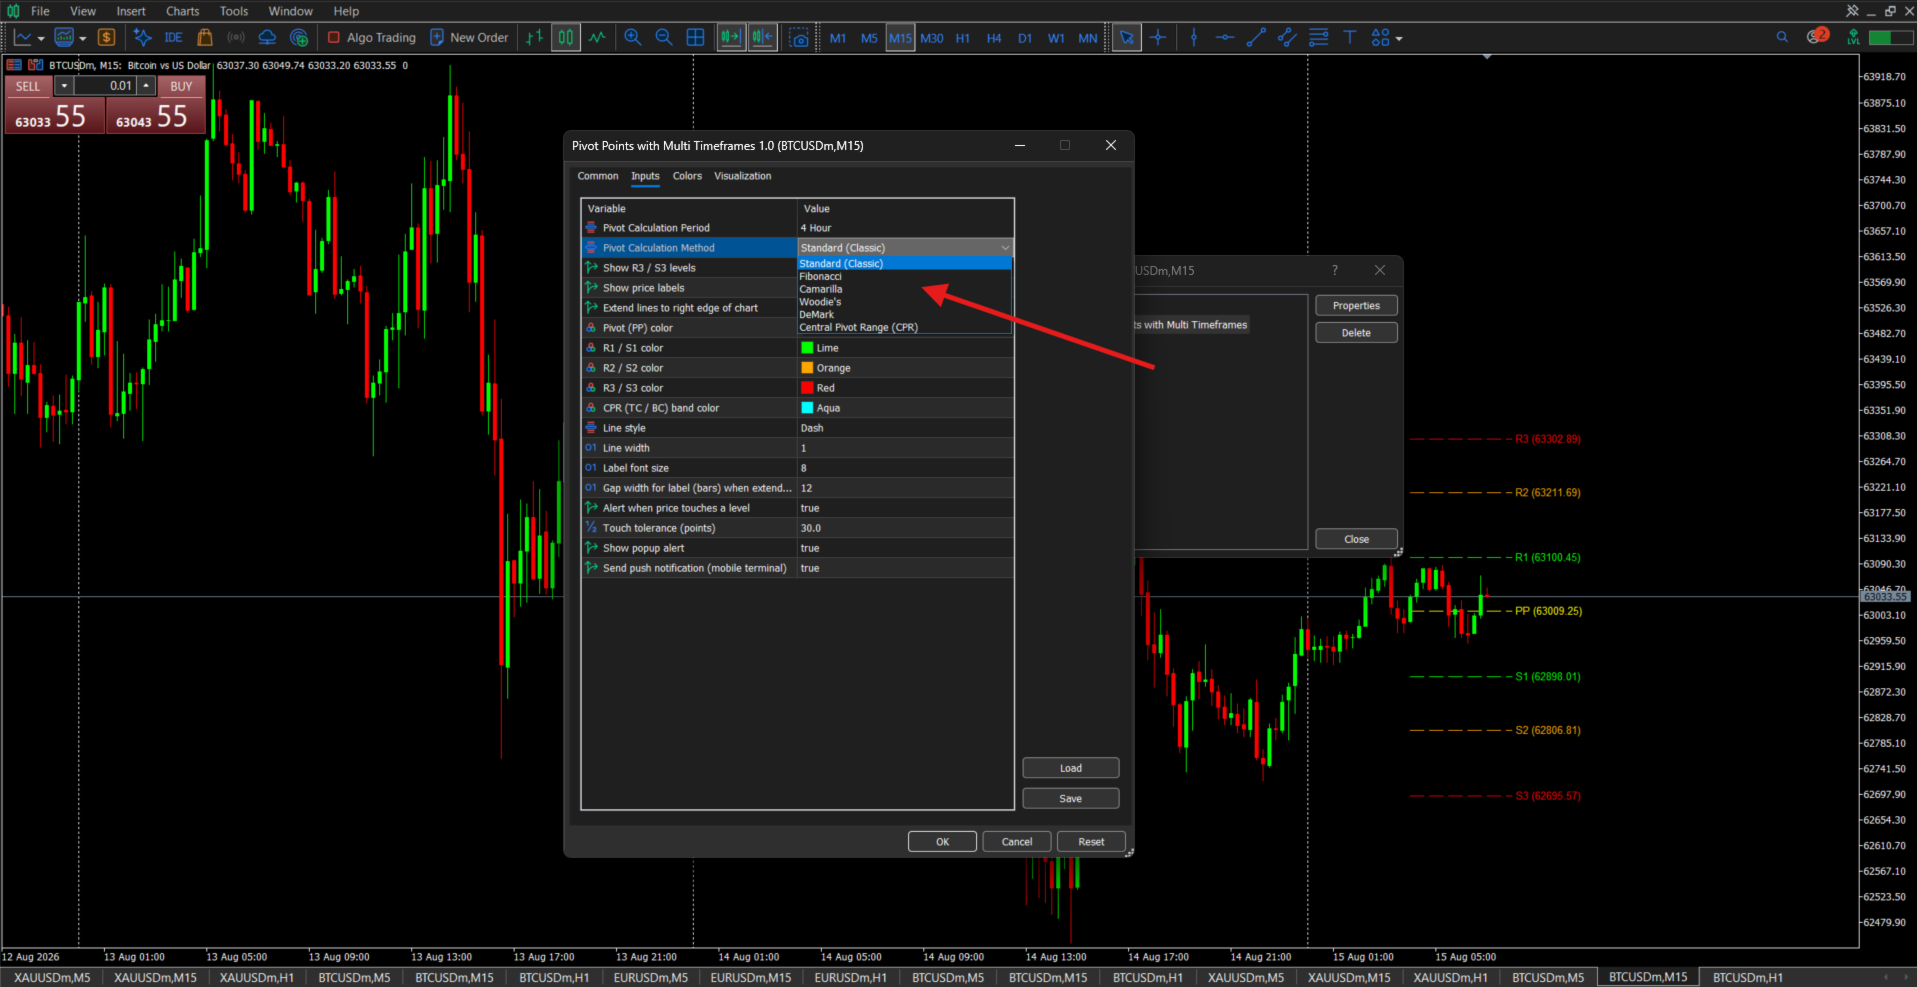Click the Orange R2 / S2 color swatch

[807, 368]
